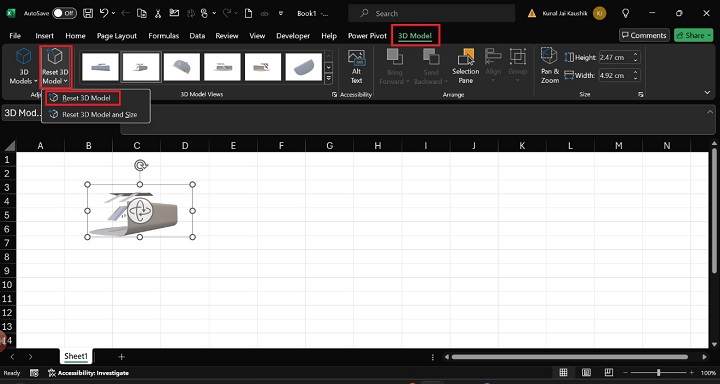720x384 pixels.
Task: Click the lightbulb icon in title bar
Action: 625,13
